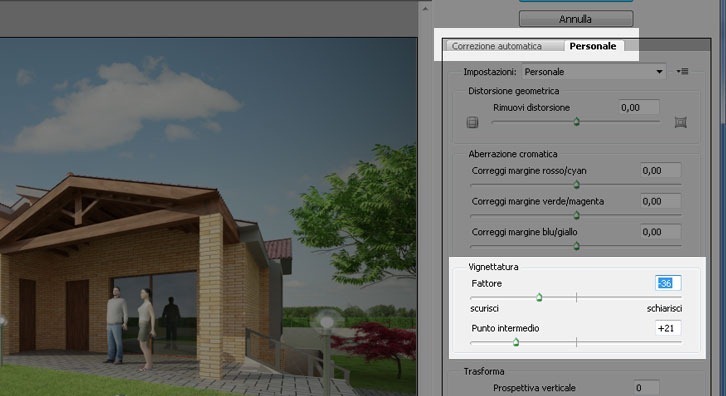Open the Impostazioni Personale dropdown

point(594,72)
